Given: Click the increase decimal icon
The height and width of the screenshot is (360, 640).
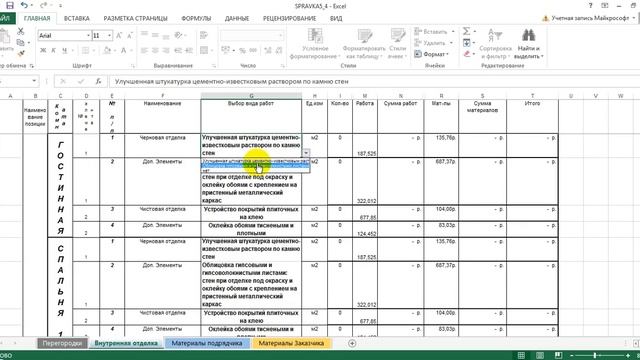Looking at the screenshot, I should coord(268,51).
